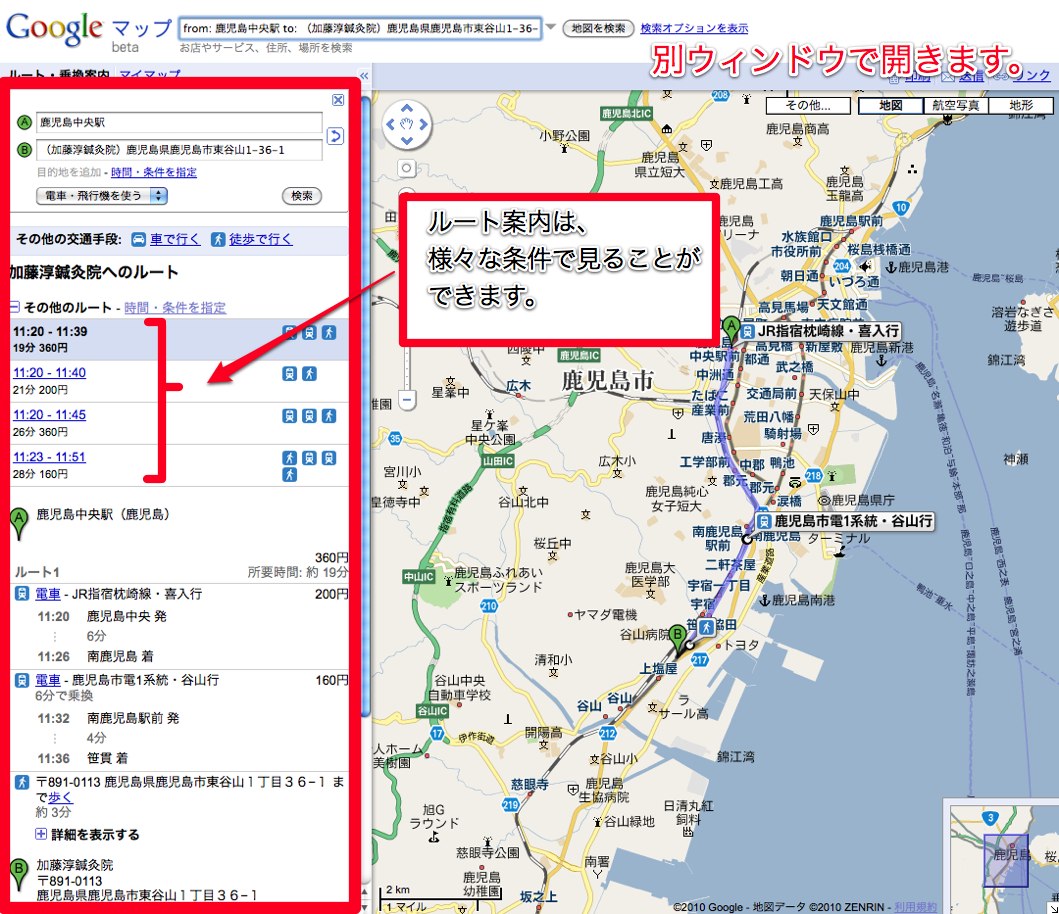
Task: Click the walking icon beside the 〒891-0113 step
Action: point(22,782)
